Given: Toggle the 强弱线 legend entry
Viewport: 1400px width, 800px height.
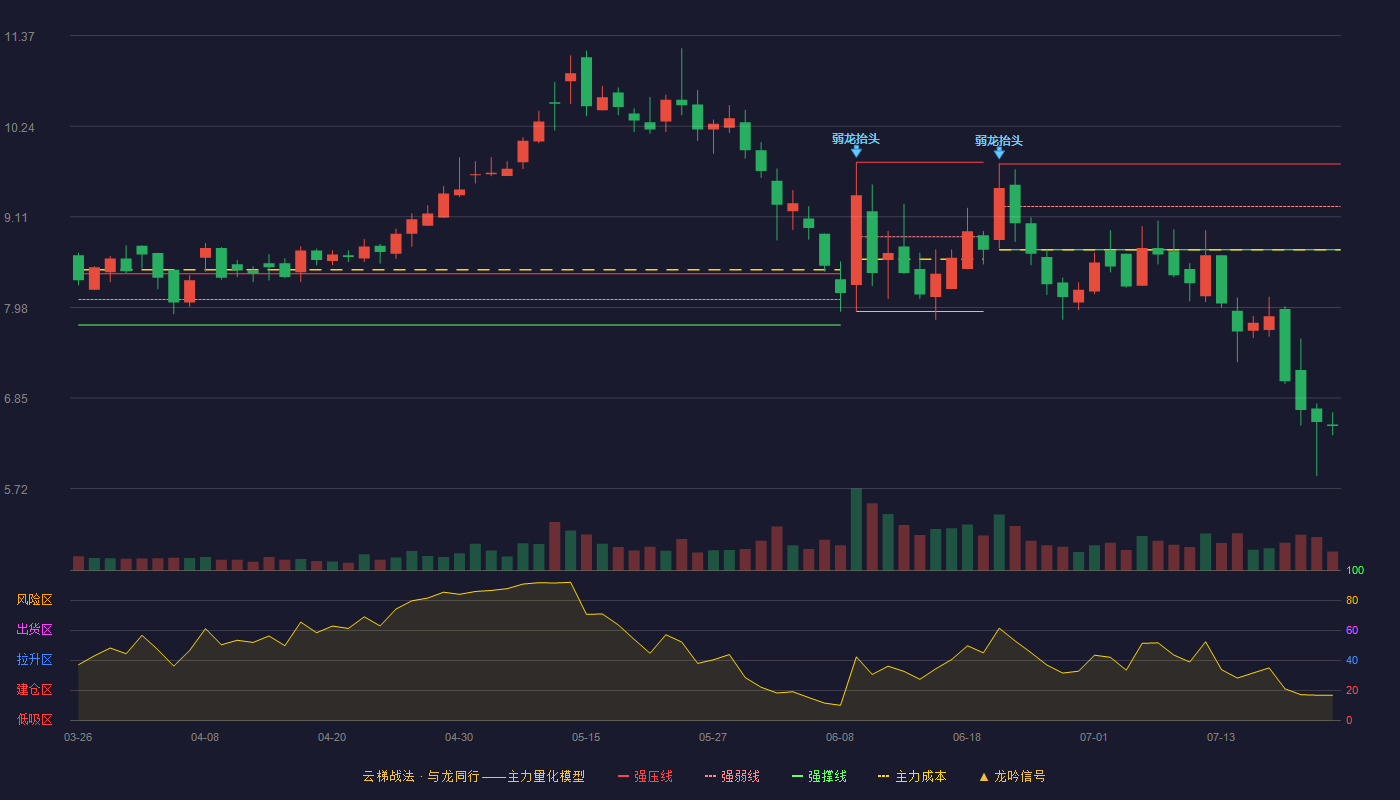Looking at the screenshot, I should click(x=732, y=776).
